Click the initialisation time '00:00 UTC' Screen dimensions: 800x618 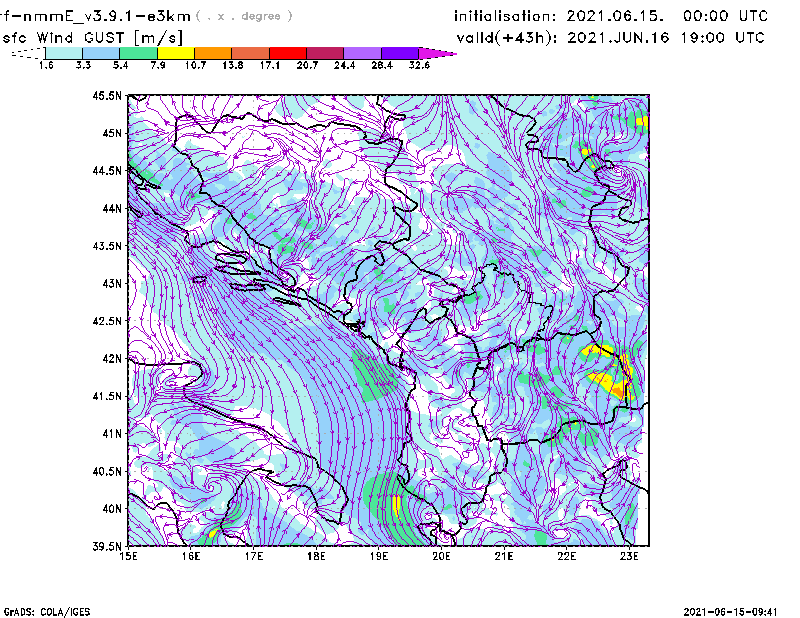(x=726, y=16)
